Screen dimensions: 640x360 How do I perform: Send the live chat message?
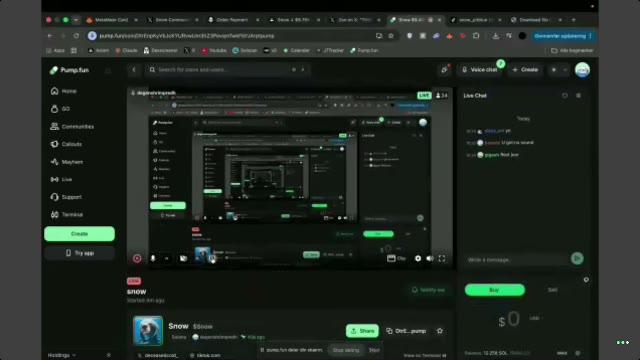pyautogui.click(x=577, y=258)
